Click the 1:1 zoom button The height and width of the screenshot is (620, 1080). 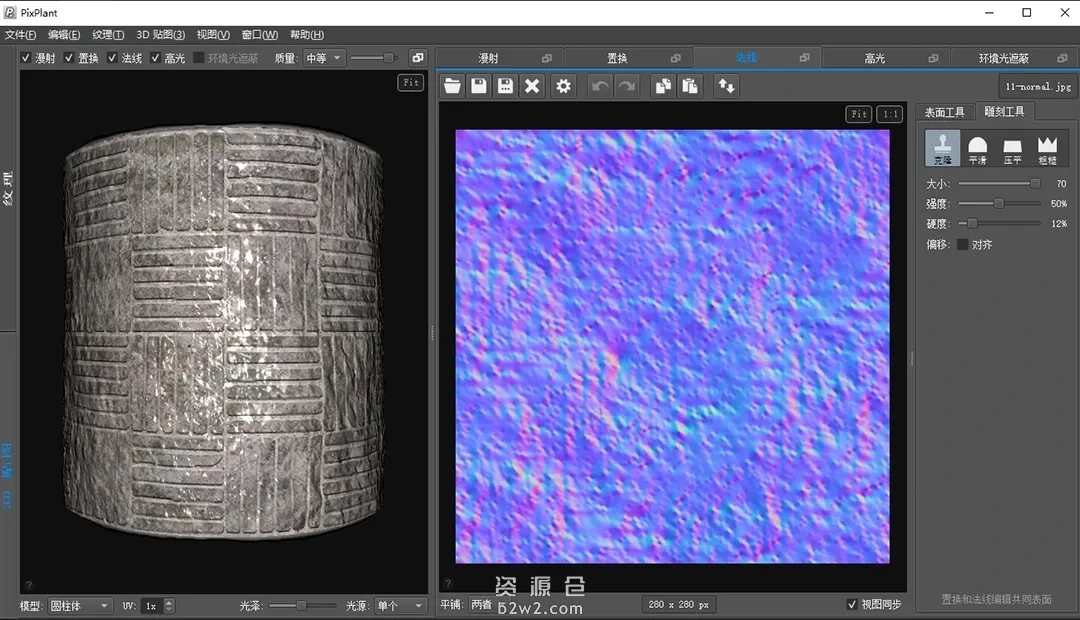coord(889,114)
